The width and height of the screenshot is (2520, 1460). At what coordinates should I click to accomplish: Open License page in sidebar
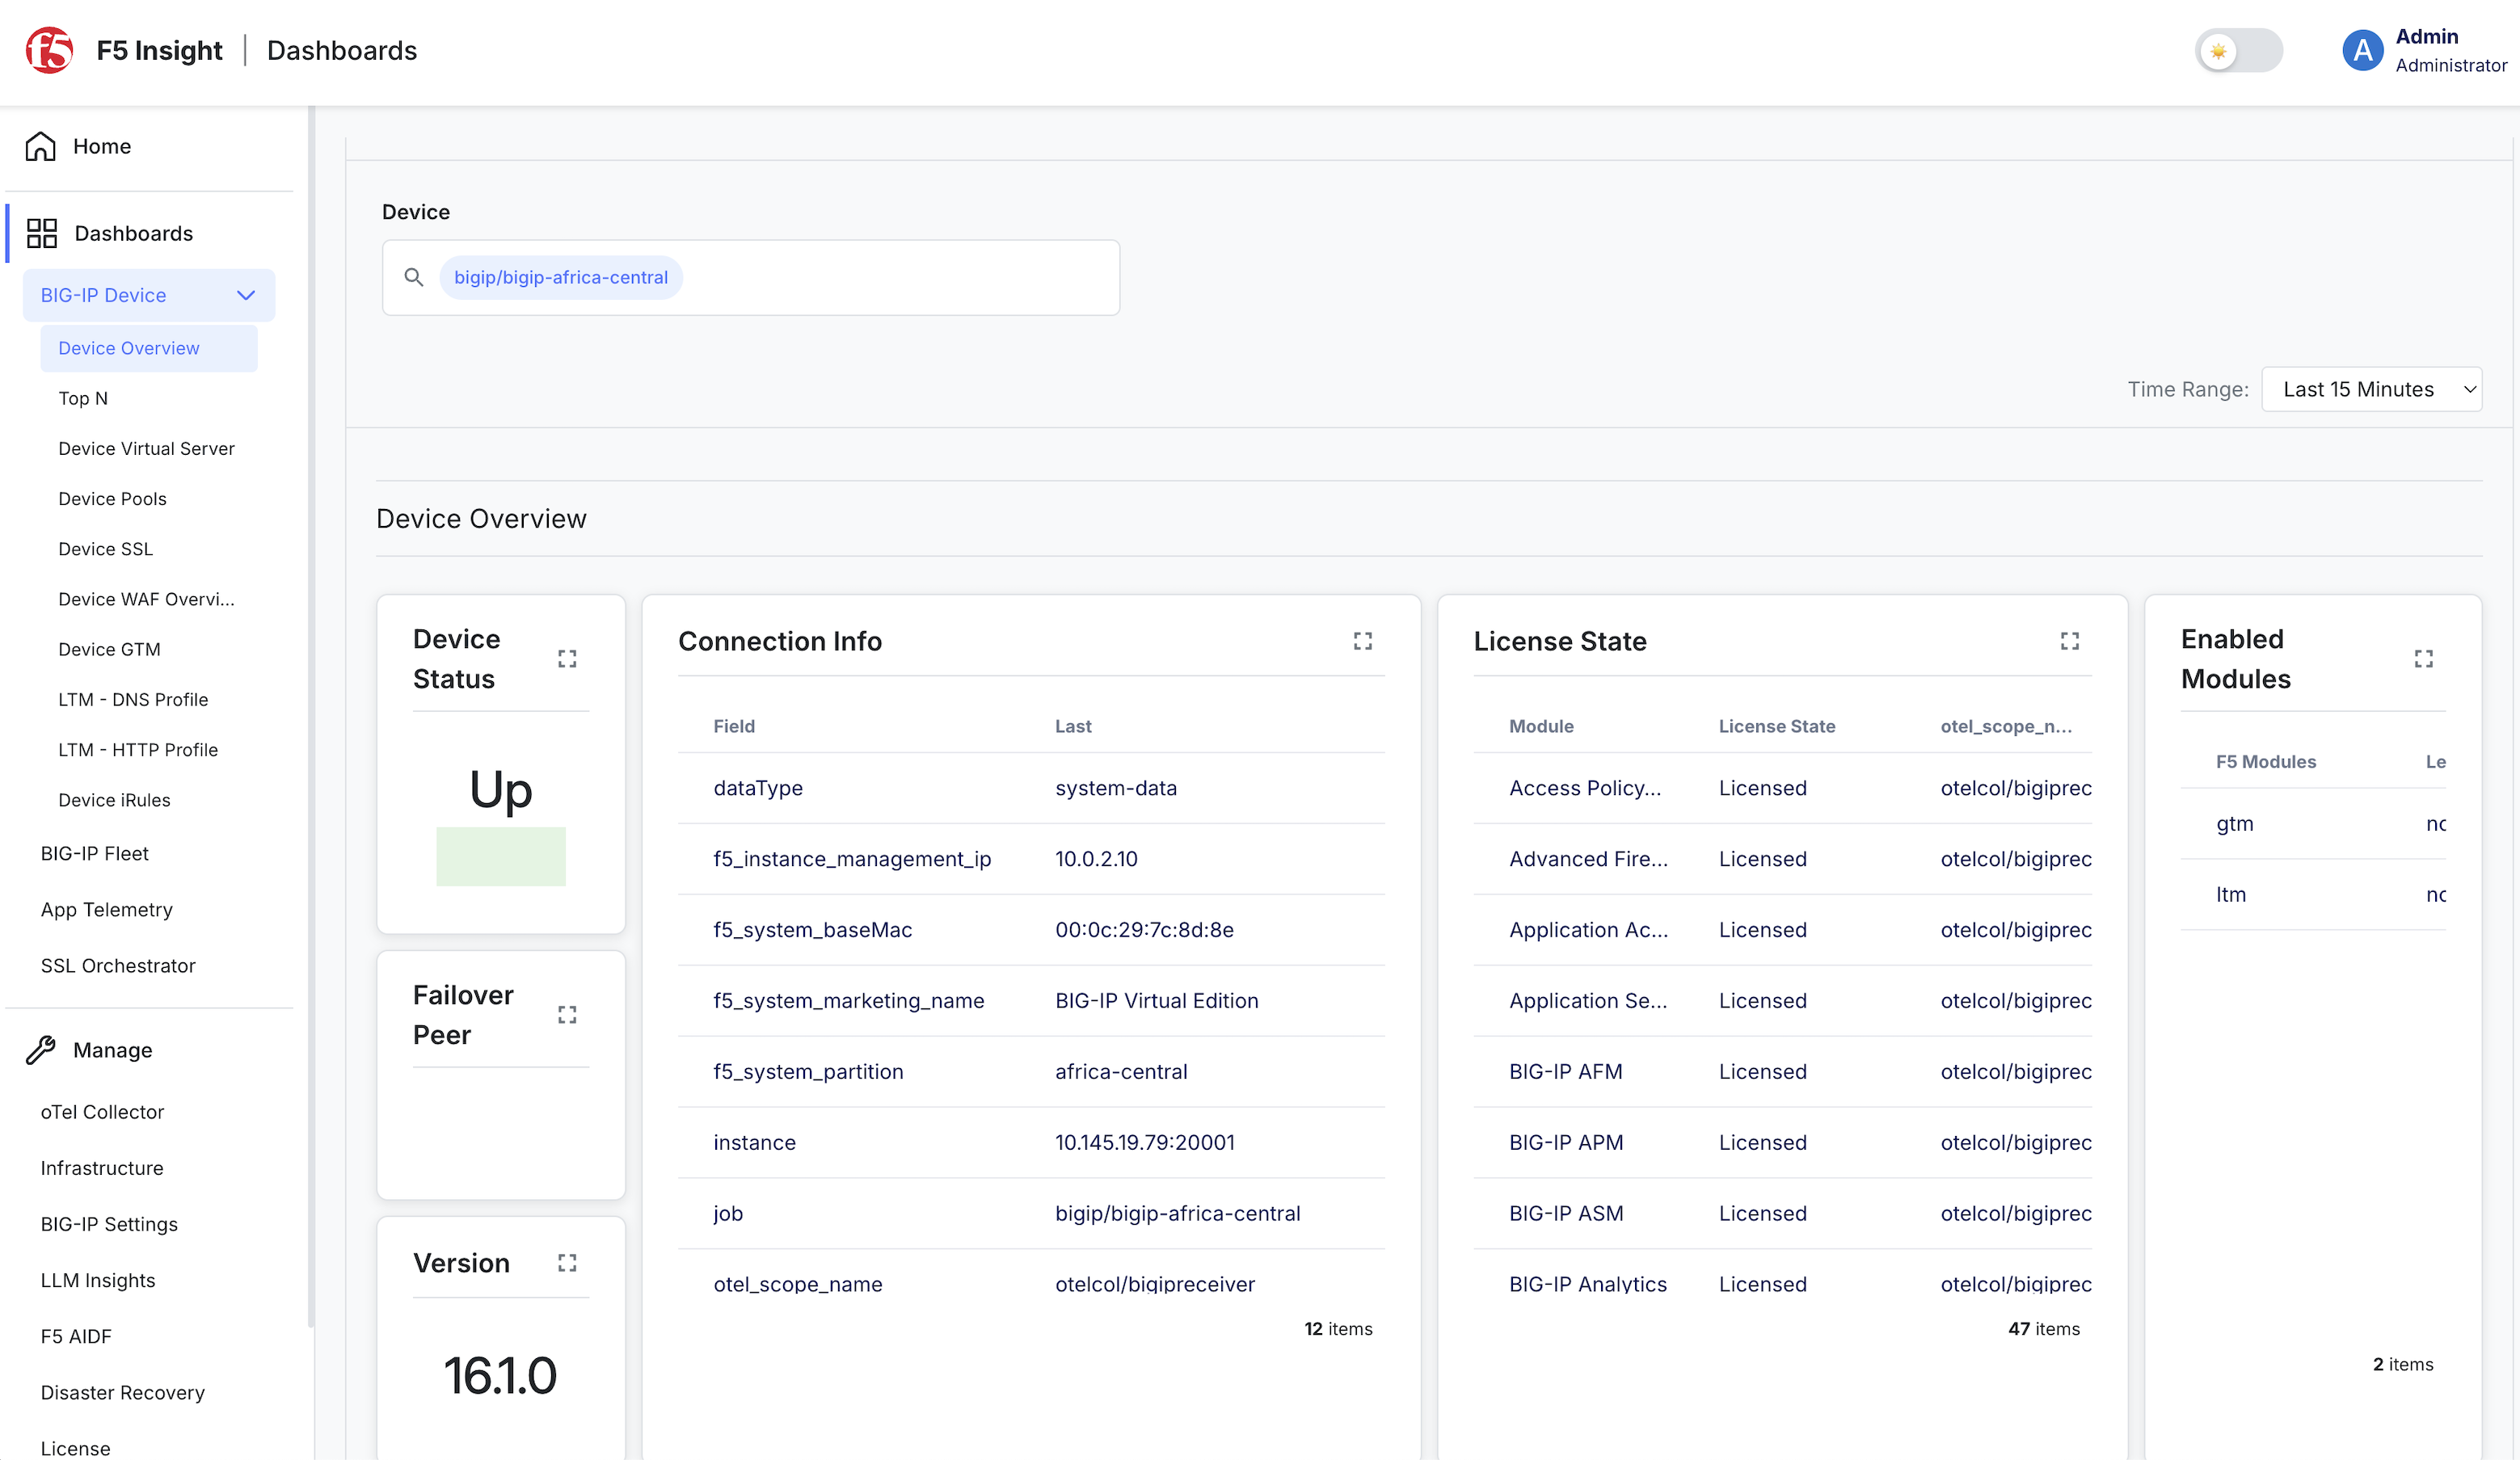click(75, 1448)
